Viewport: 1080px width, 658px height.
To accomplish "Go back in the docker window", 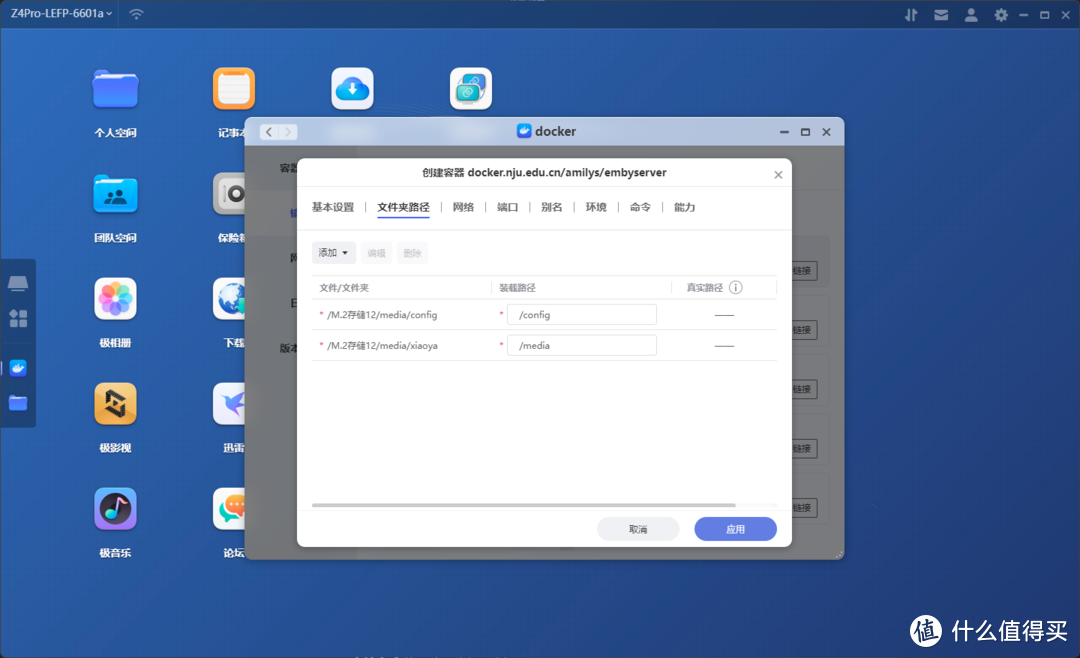I will [269, 132].
